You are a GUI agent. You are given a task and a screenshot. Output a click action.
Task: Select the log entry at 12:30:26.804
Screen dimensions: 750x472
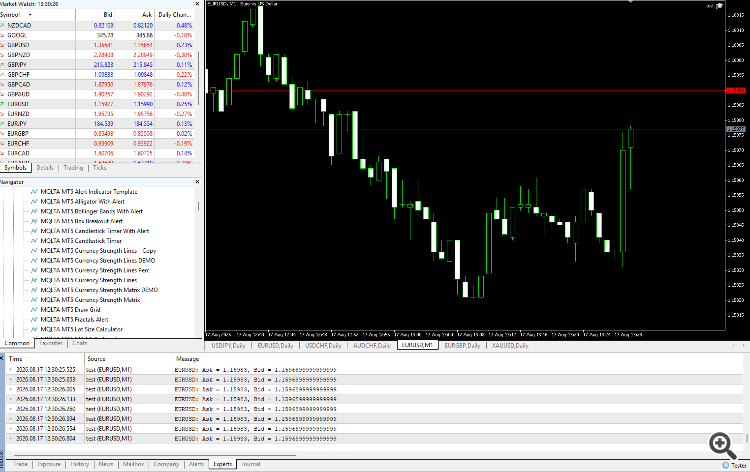click(375, 439)
